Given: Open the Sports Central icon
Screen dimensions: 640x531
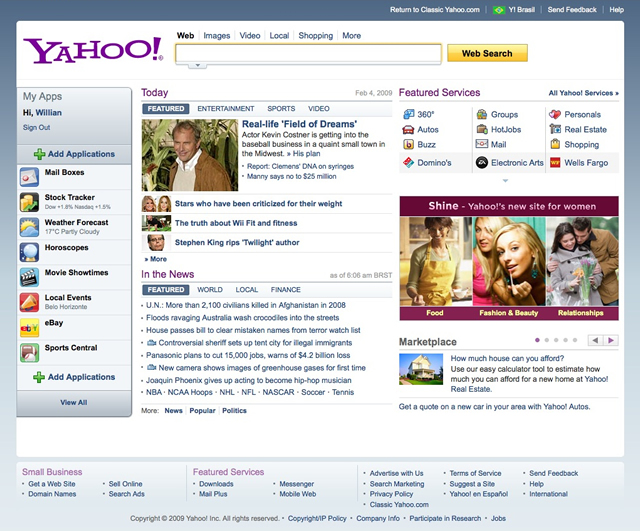Looking at the screenshot, I should (x=29, y=353).
